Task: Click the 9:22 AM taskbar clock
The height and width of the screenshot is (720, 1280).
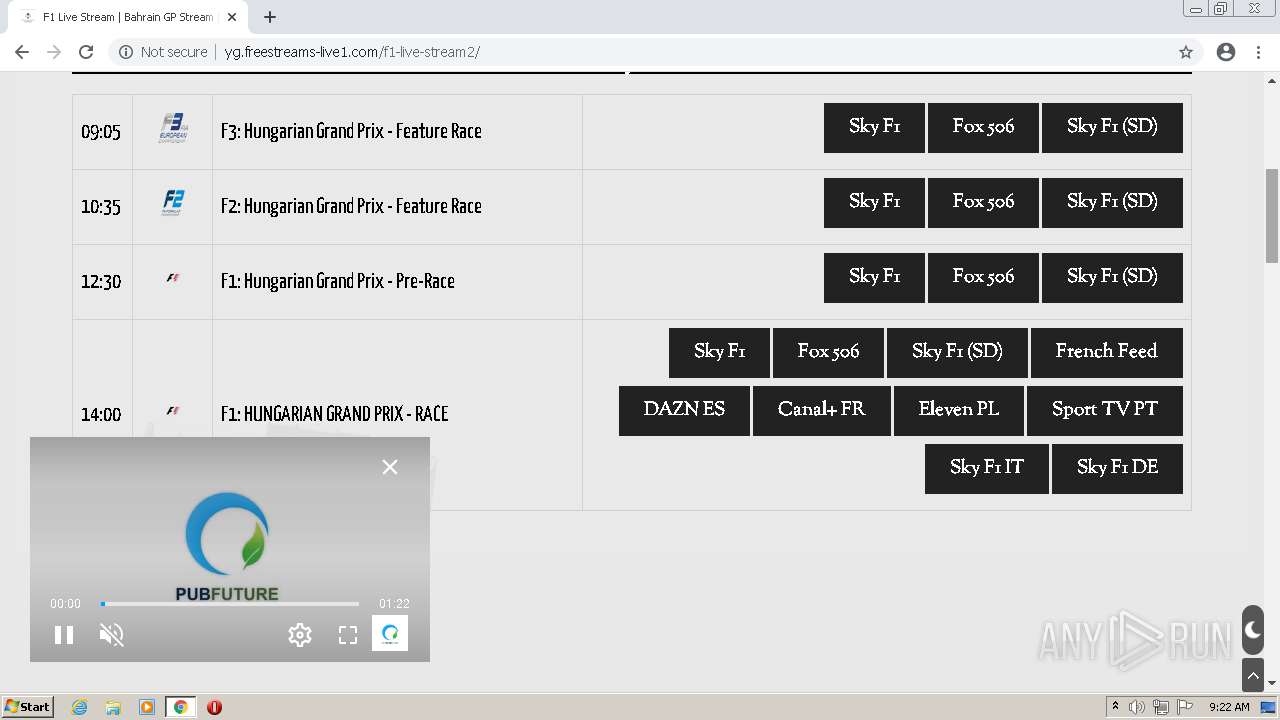Action: click(1229, 707)
